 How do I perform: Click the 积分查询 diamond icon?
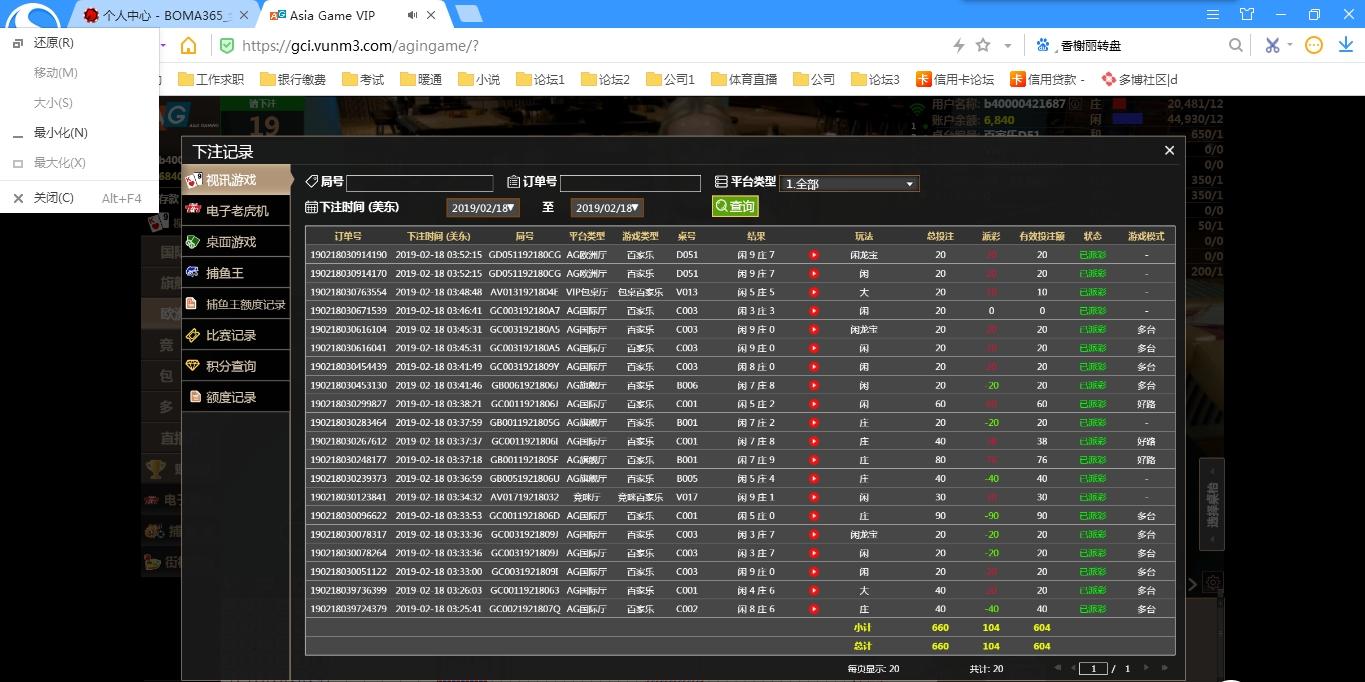pyautogui.click(x=194, y=366)
